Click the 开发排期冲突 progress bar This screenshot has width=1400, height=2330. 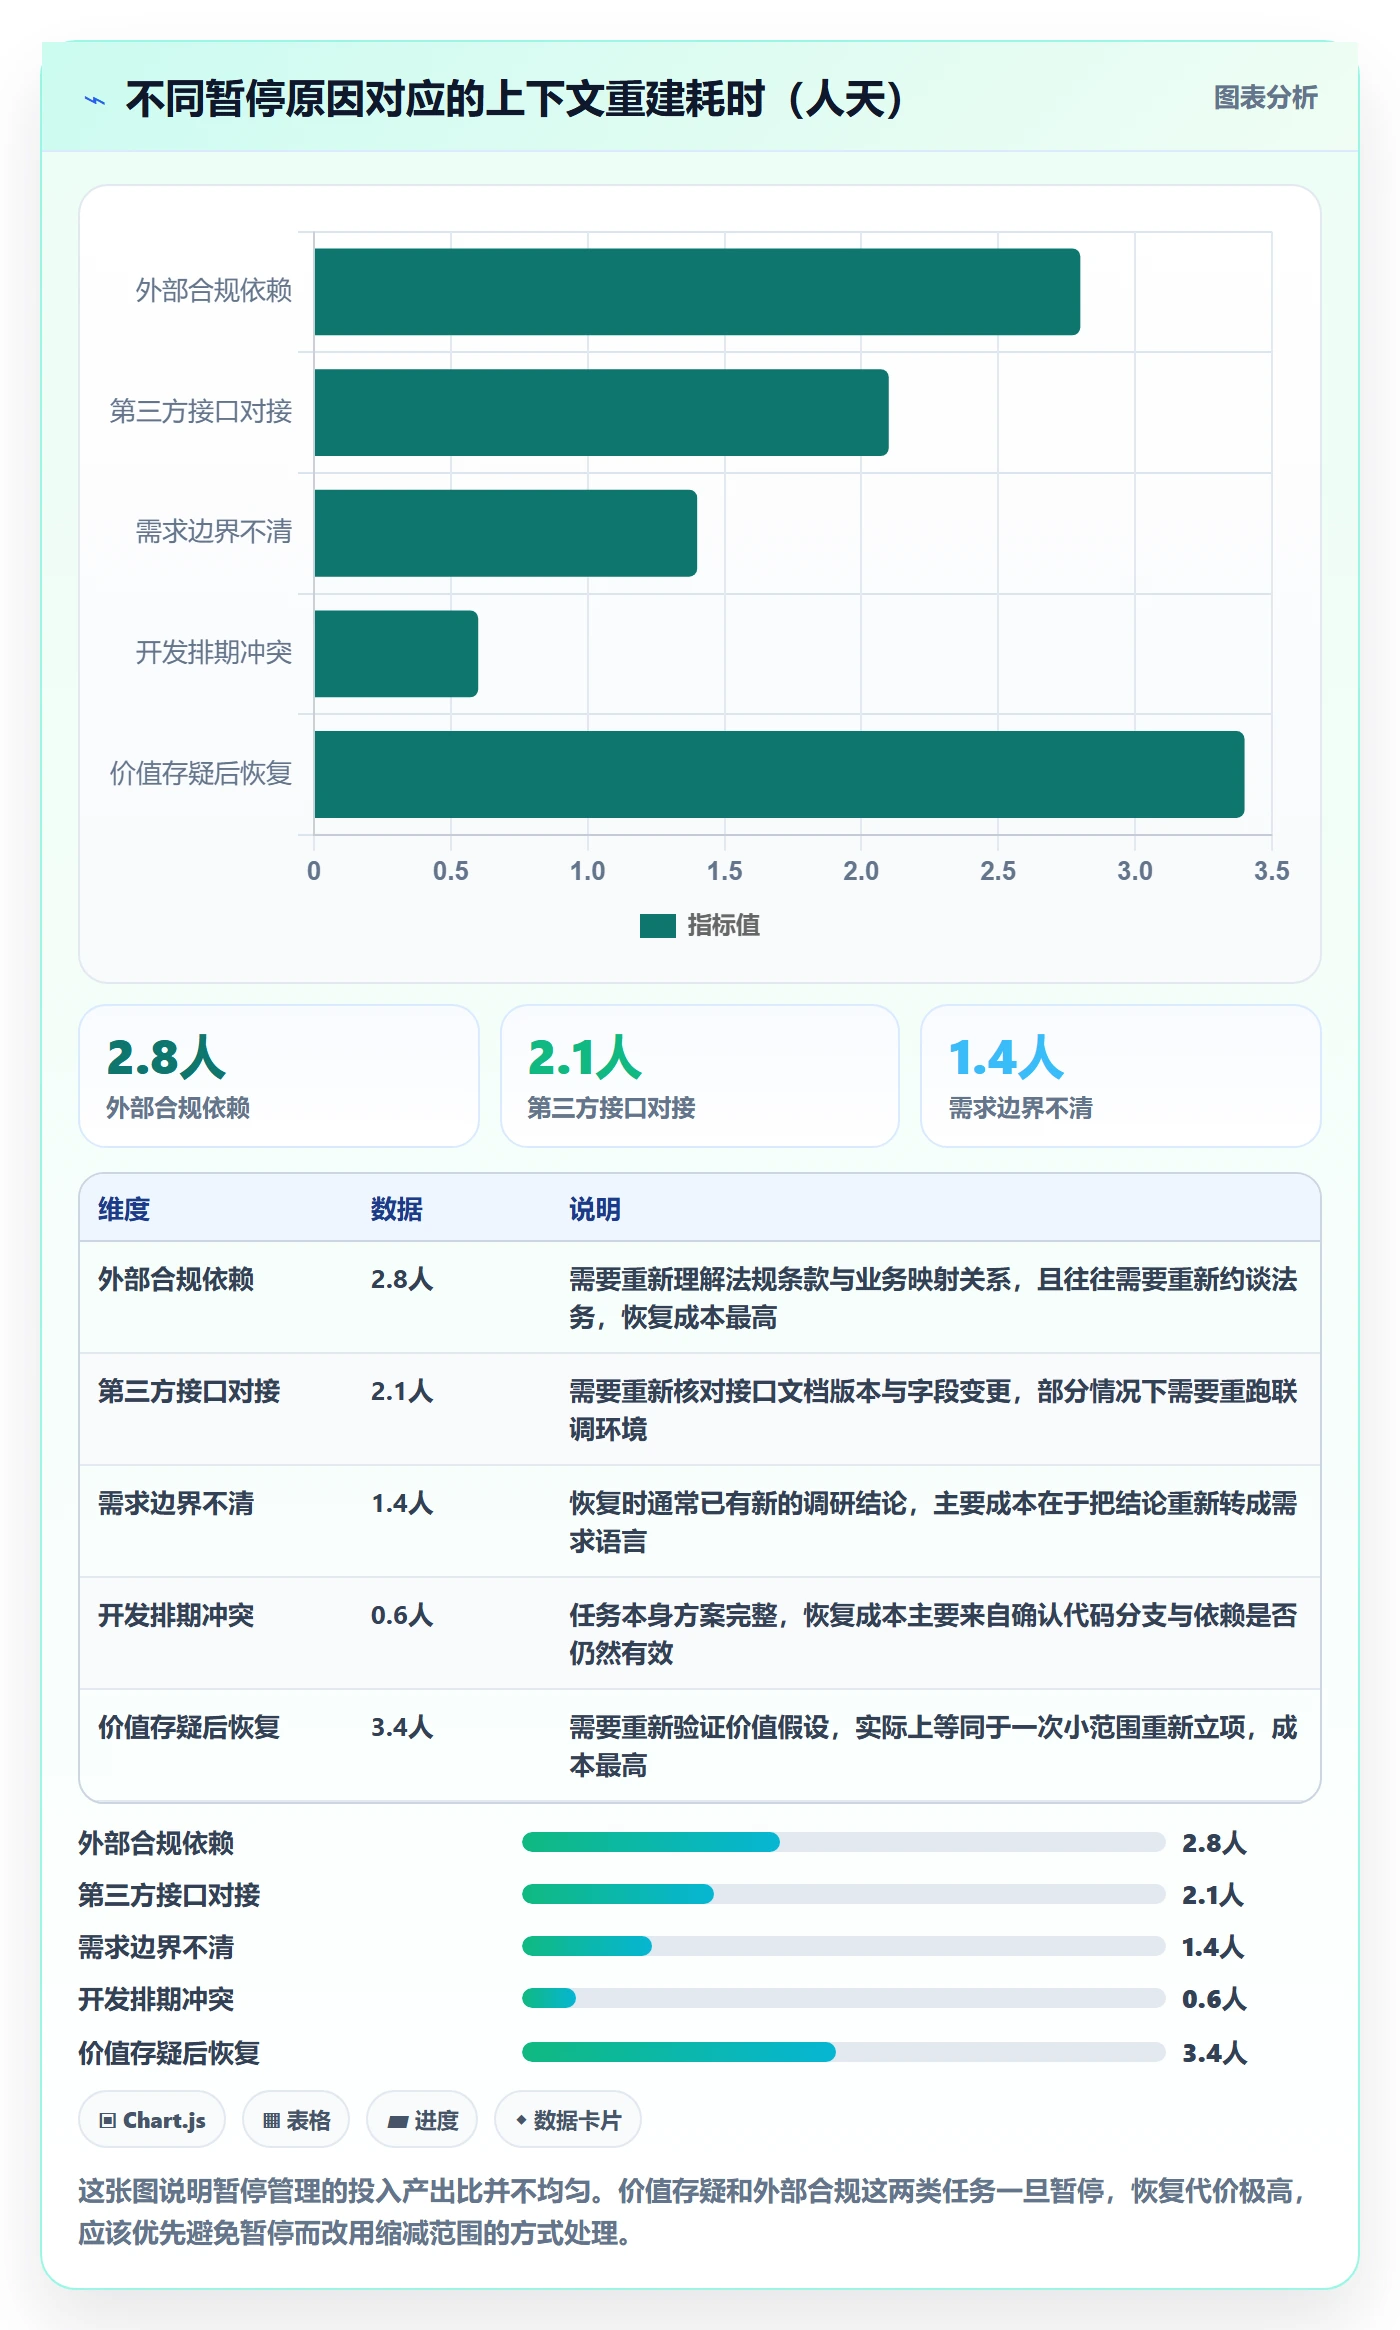coord(844,1998)
